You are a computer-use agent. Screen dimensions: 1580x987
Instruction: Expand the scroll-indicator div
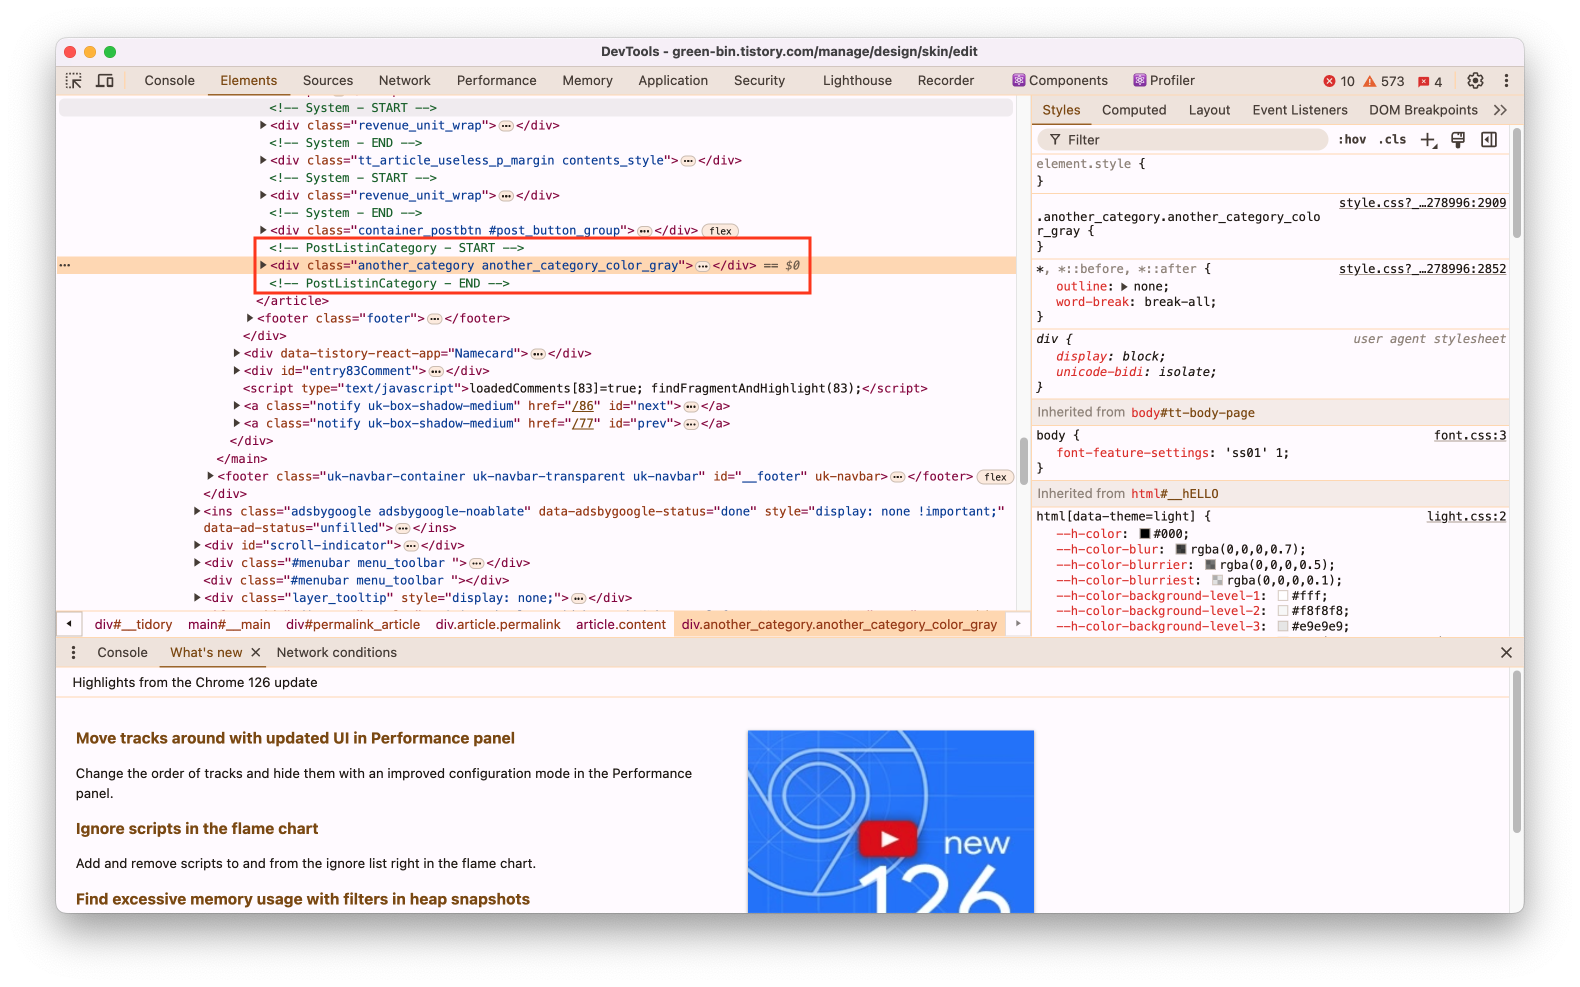[197, 545]
